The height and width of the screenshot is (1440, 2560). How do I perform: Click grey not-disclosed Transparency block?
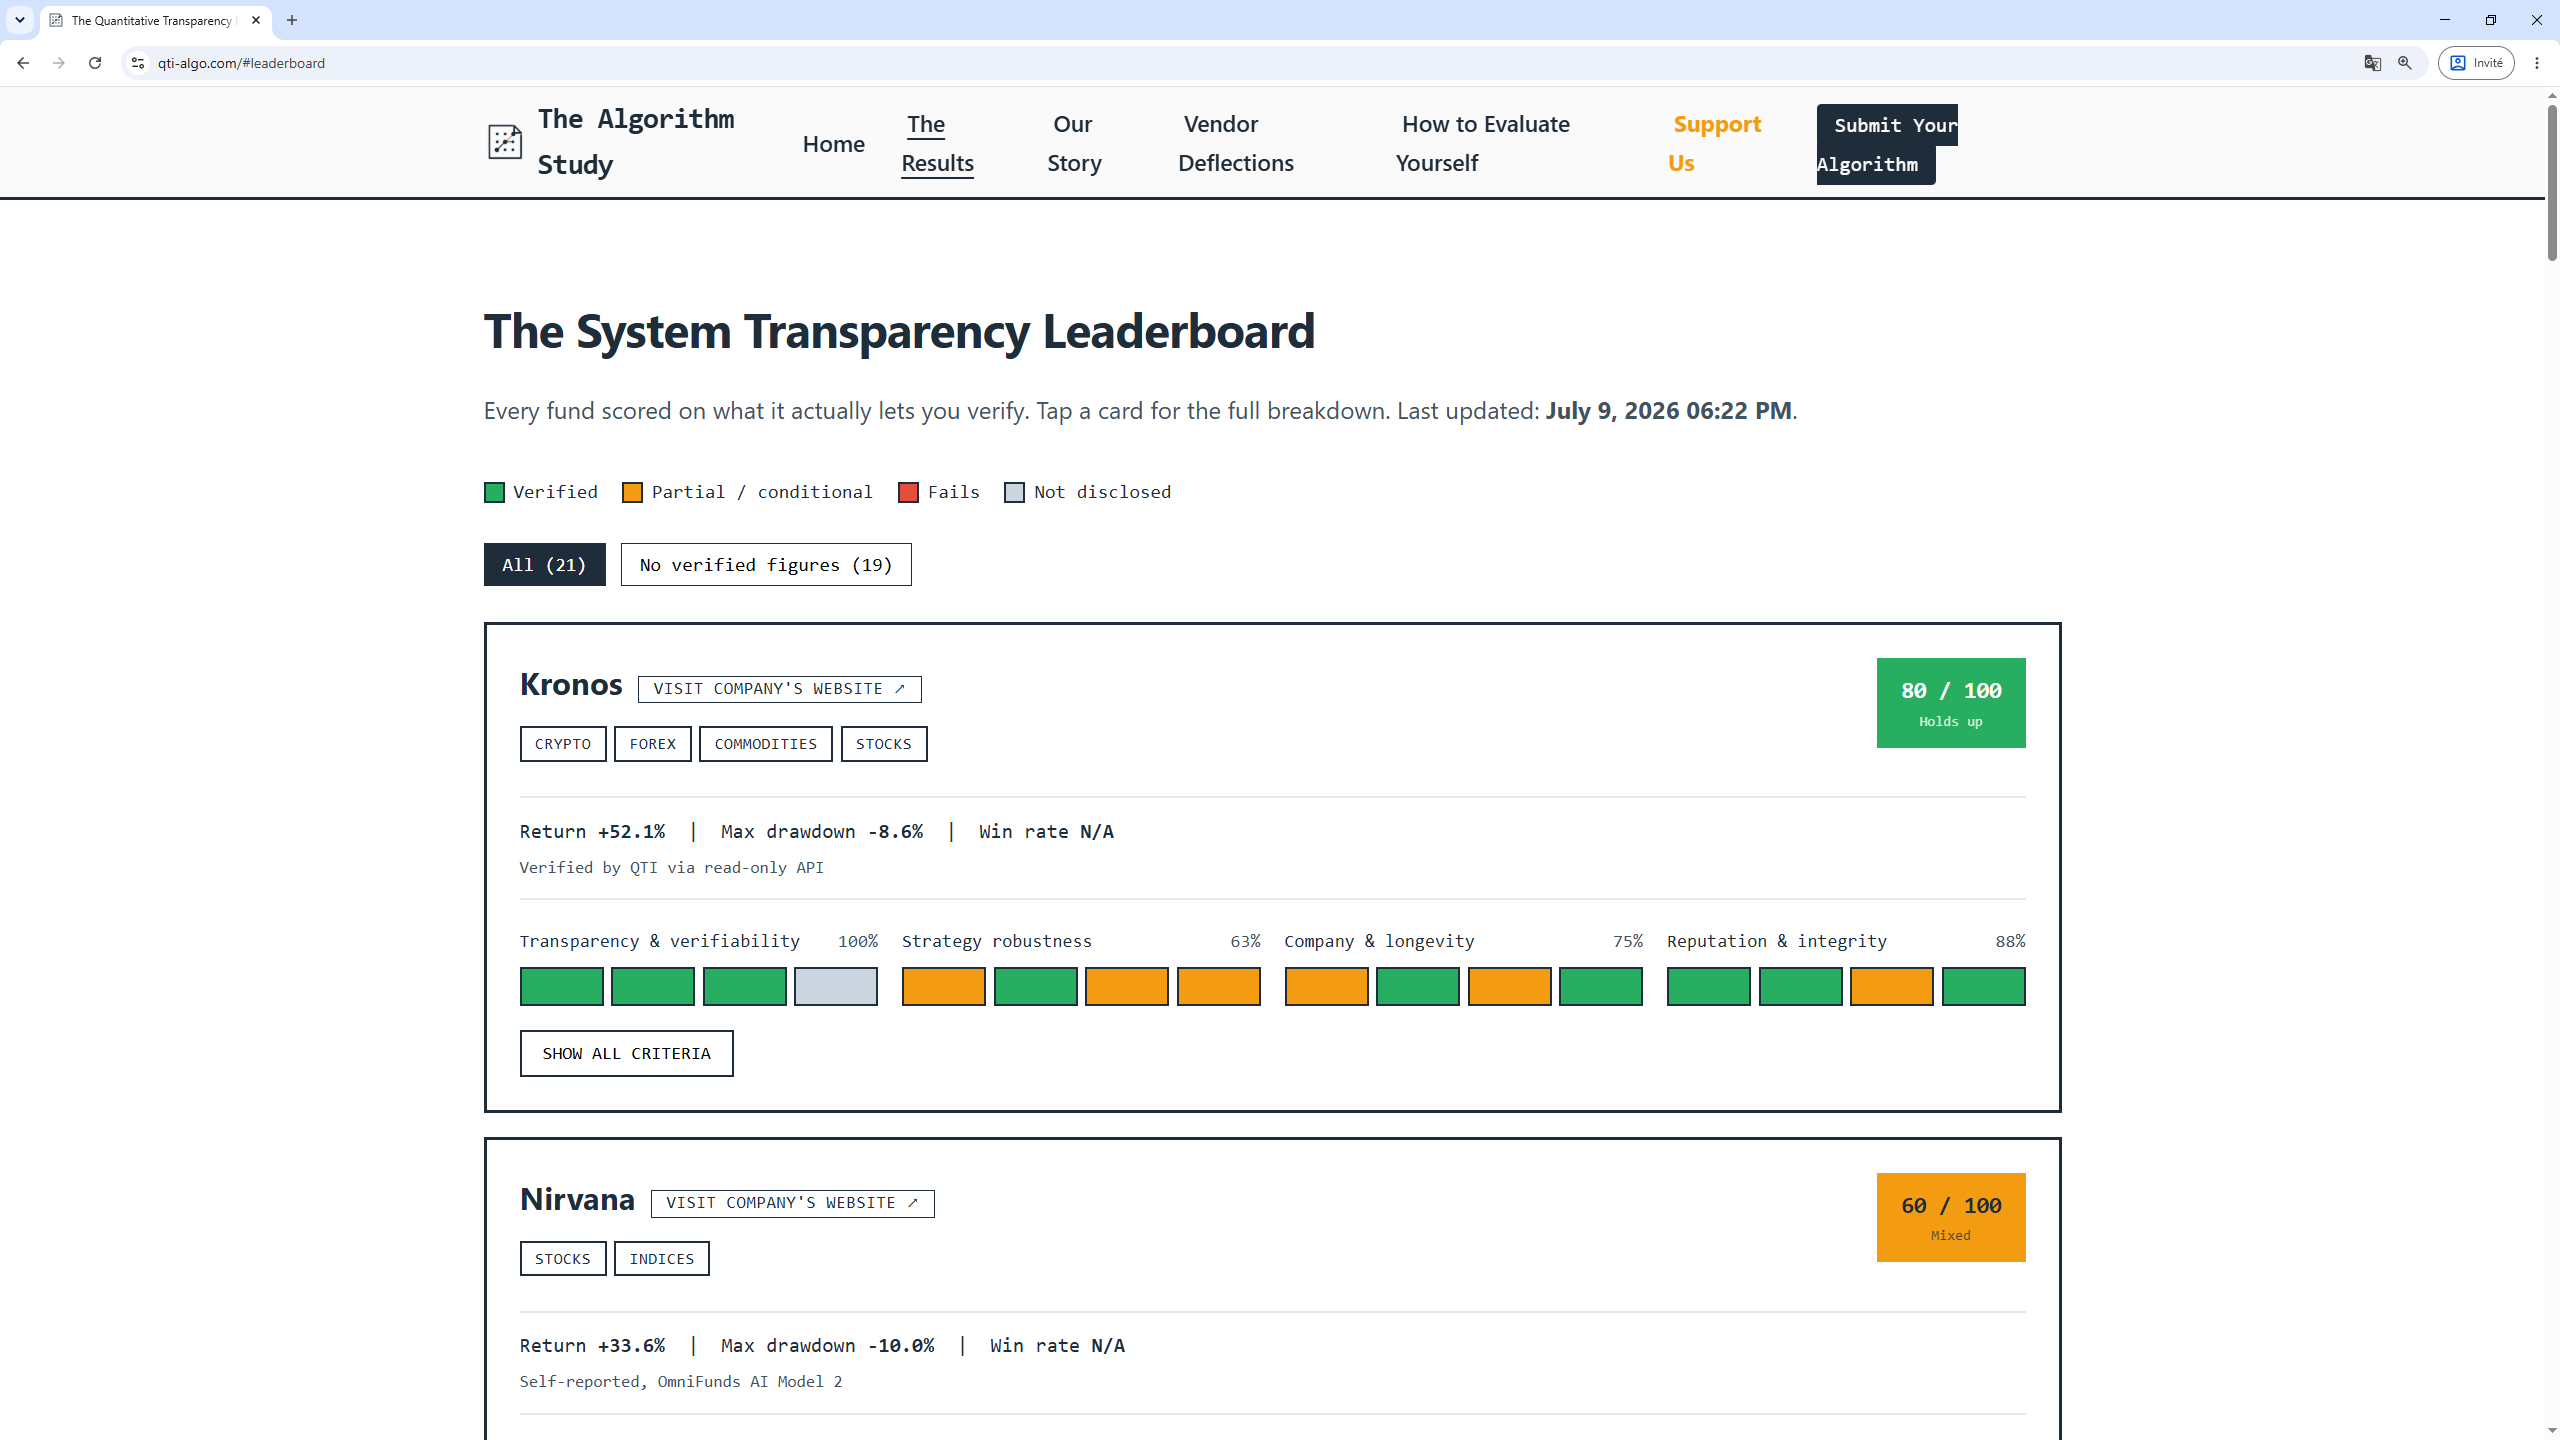pos(836,986)
